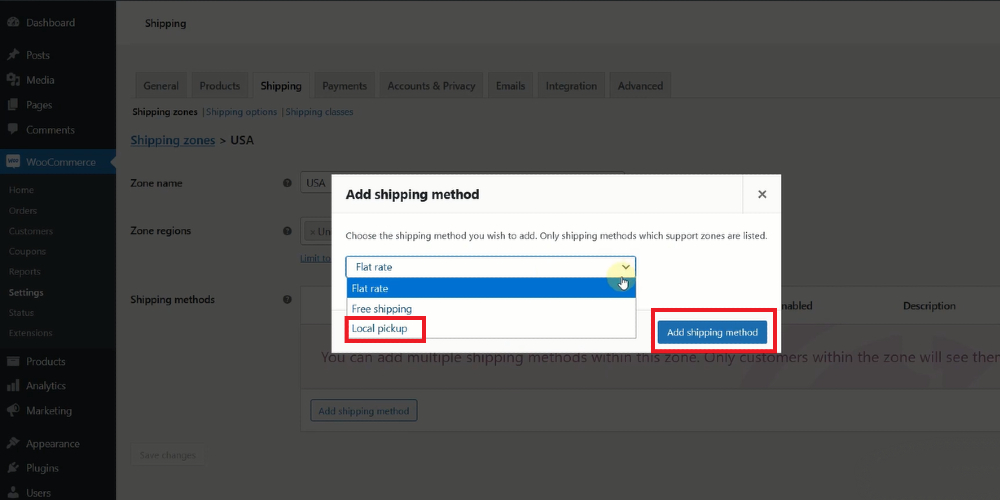Open the Emails tab
Image resolution: width=1000 pixels, height=500 pixels.
(510, 85)
